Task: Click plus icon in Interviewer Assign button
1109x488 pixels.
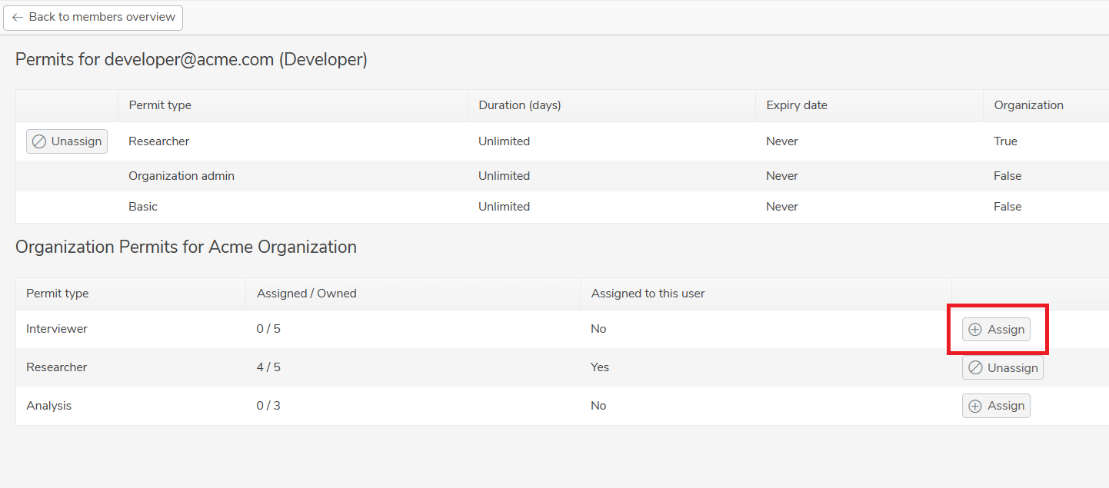Action: (x=975, y=330)
